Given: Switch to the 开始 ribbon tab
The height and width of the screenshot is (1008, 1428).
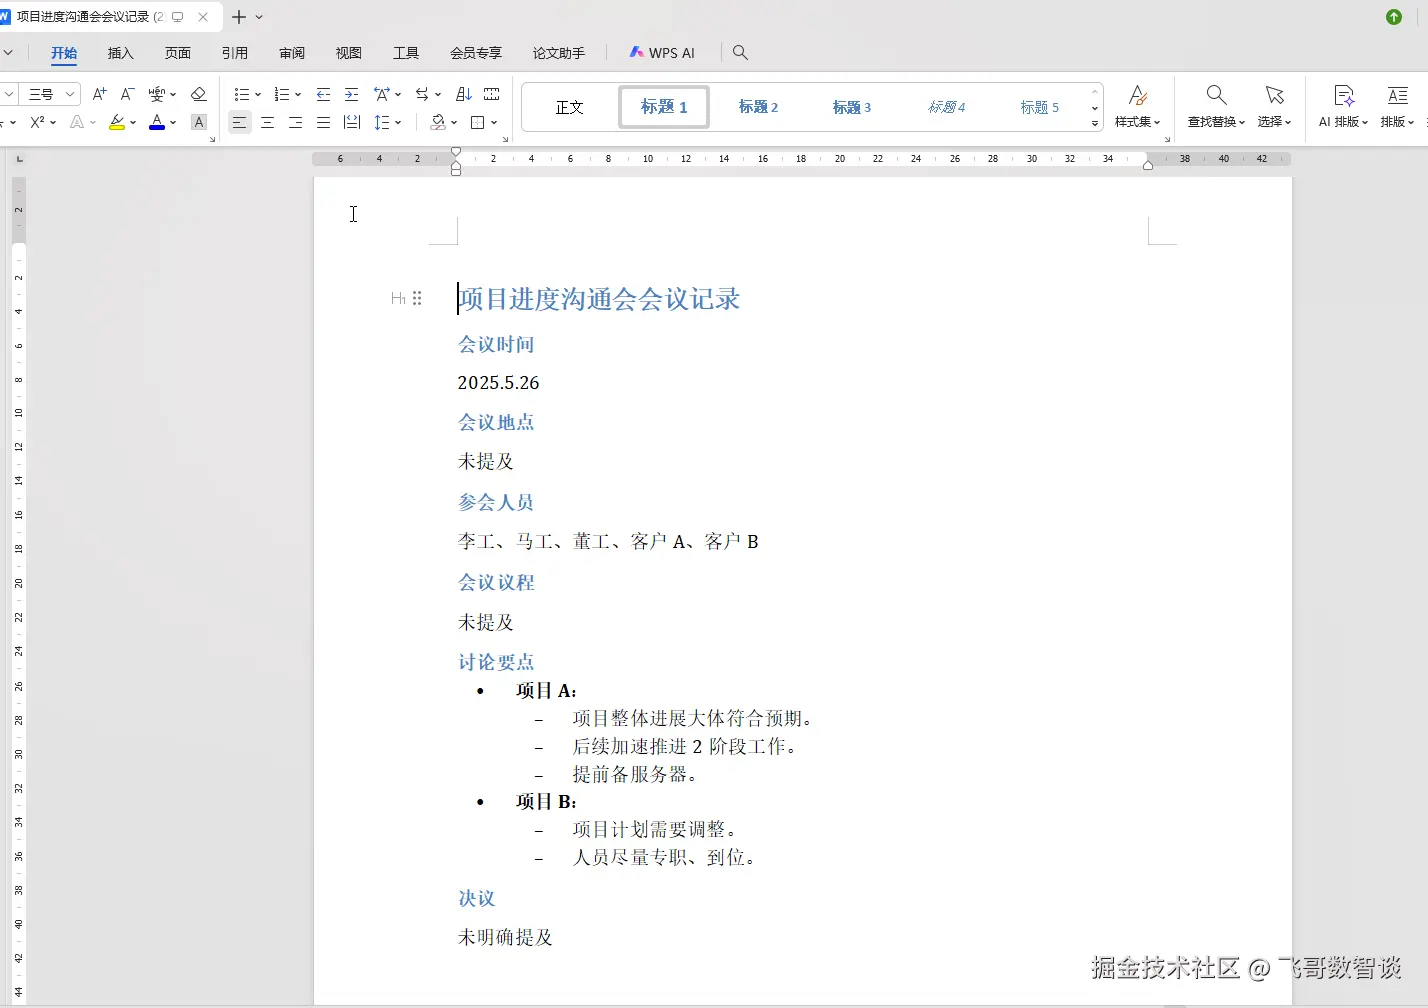Looking at the screenshot, I should tap(64, 53).
